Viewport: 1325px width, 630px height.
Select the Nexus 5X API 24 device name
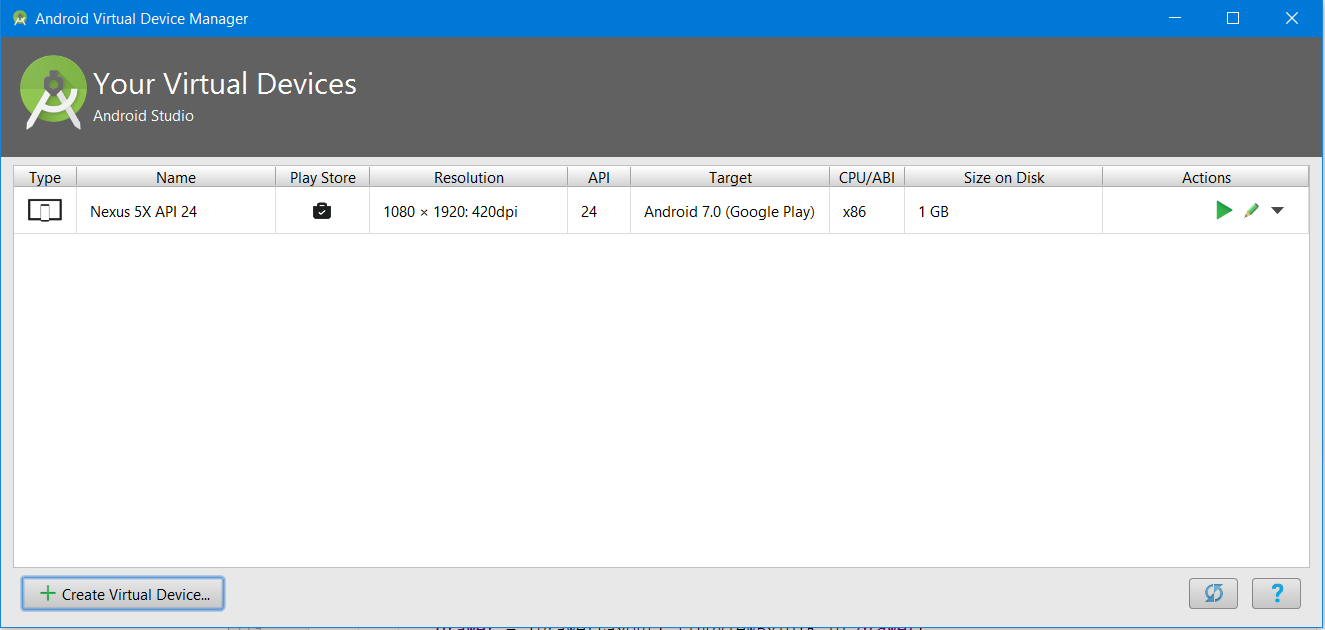144,212
